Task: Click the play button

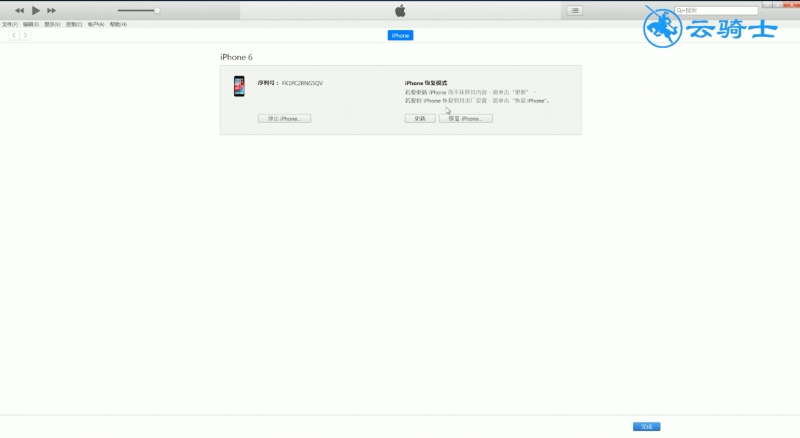Action: pos(36,10)
